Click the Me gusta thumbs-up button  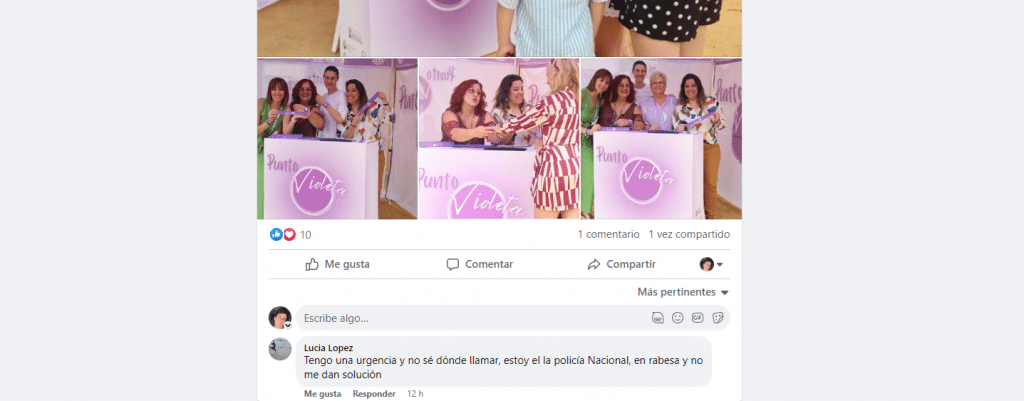tap(338, 265)
